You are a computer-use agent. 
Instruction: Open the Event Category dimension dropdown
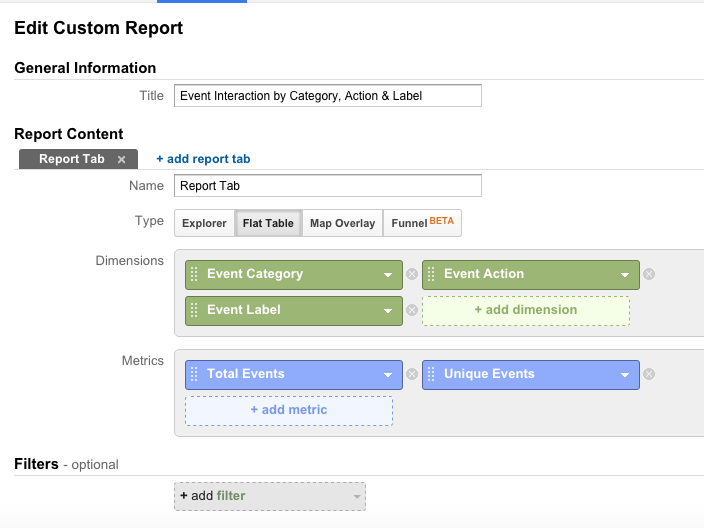coord(388,275)
